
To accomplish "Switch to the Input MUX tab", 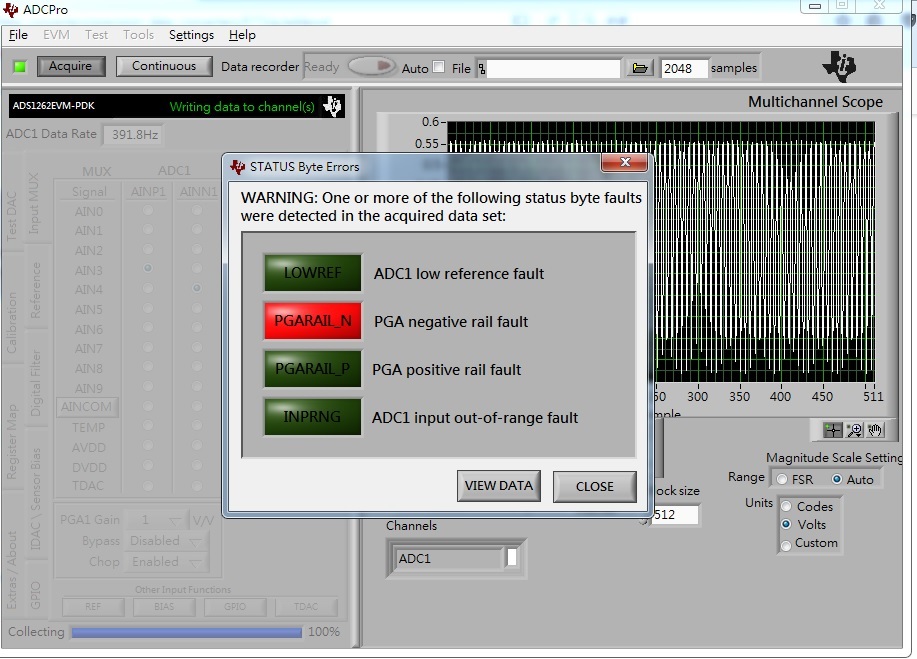I will pyautogui.click(x=34, y=202).
